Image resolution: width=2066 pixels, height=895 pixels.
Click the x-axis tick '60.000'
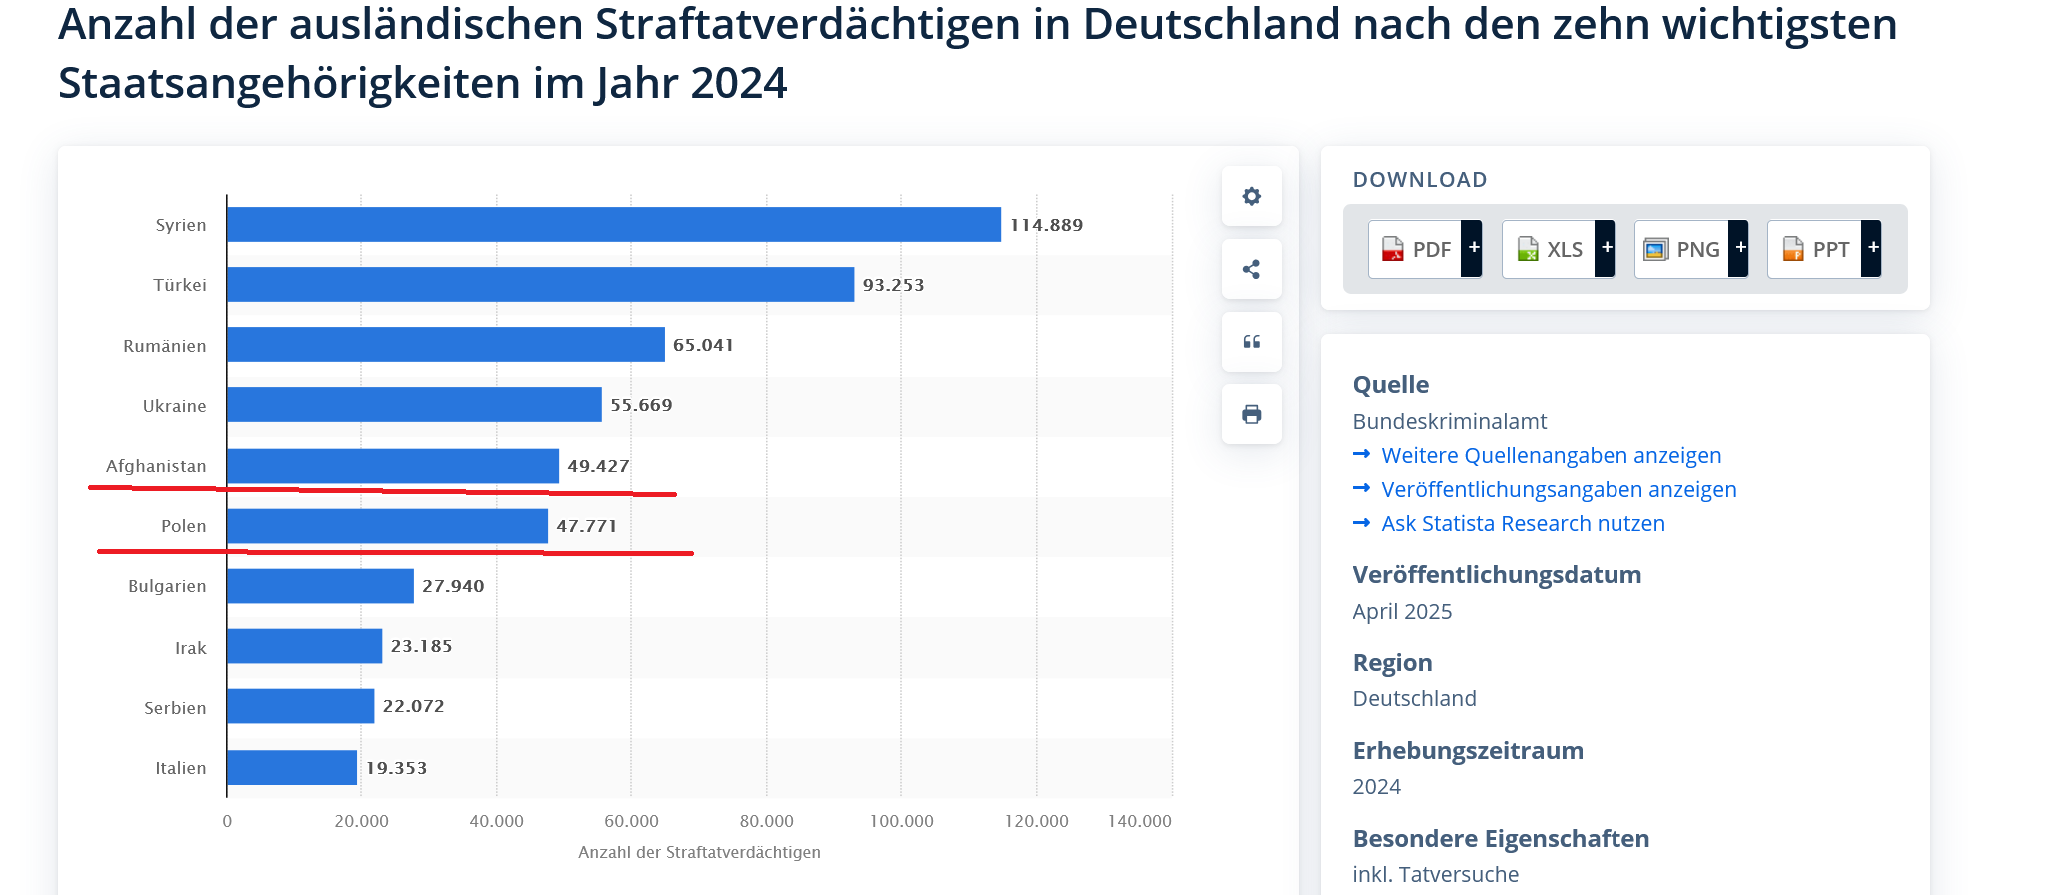tap(631, 821)
